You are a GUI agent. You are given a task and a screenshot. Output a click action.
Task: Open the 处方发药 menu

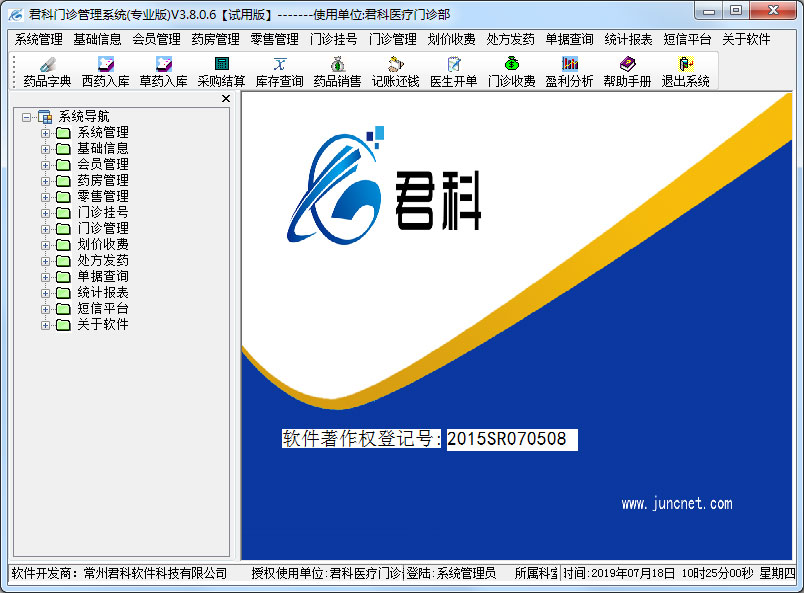[x=510, y=39]
